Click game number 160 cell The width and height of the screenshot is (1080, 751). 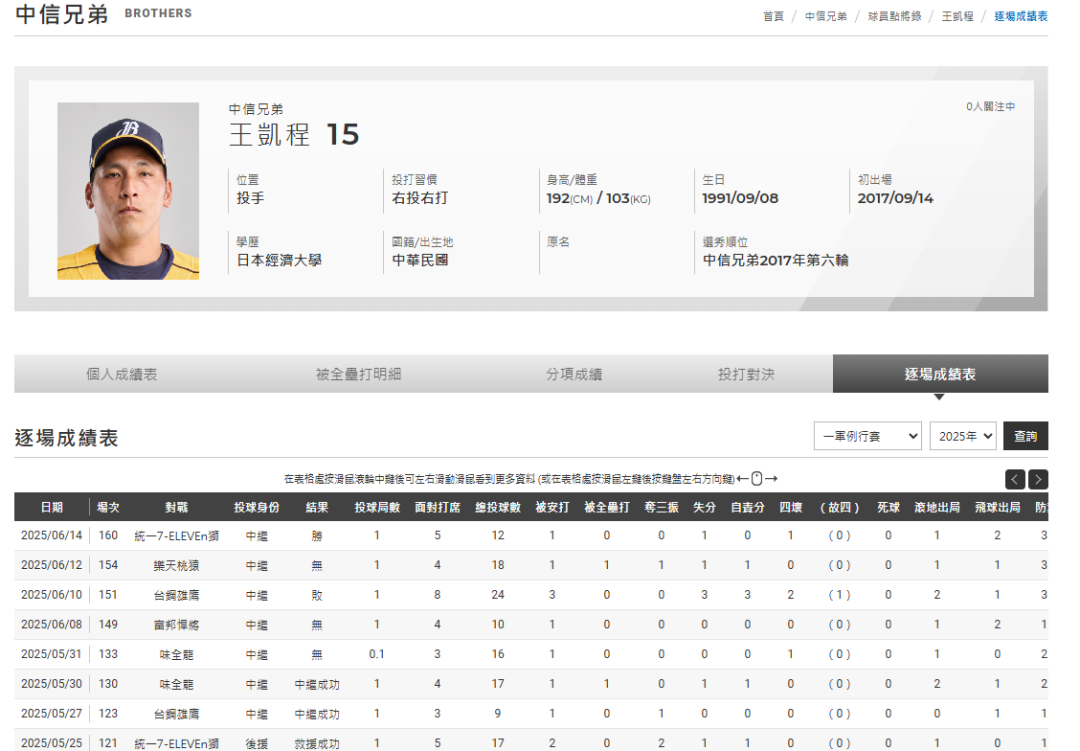coord(108,535)
